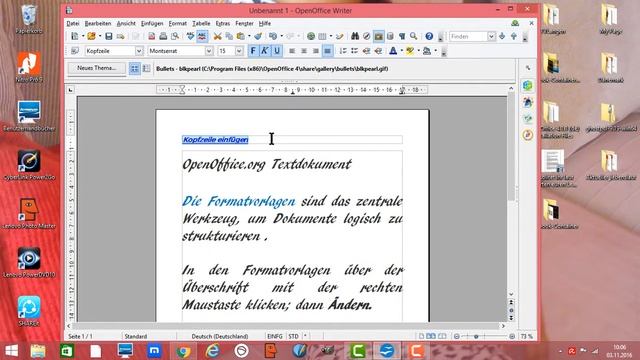Toggle the Gallery toolbar icon

(378, 37)
